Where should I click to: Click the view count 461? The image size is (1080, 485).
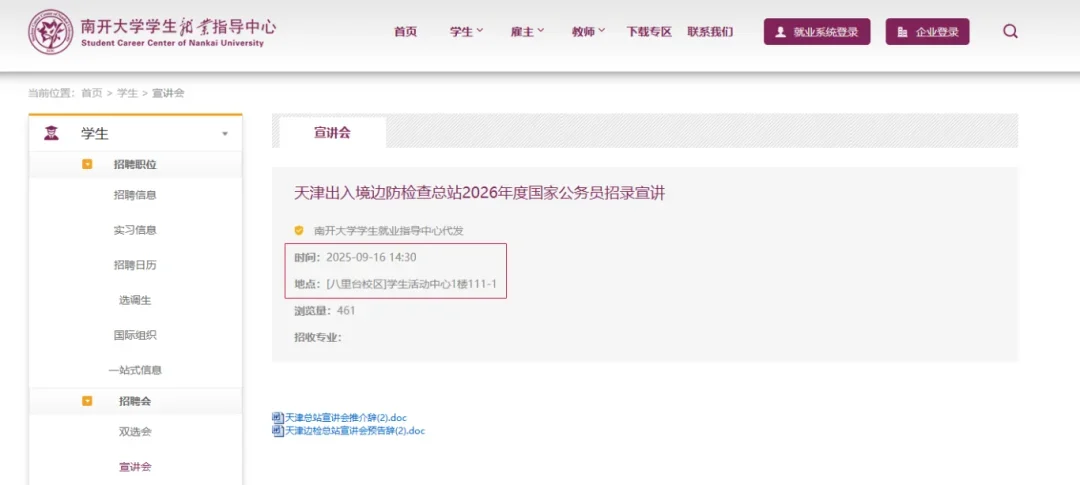point(346,311)
